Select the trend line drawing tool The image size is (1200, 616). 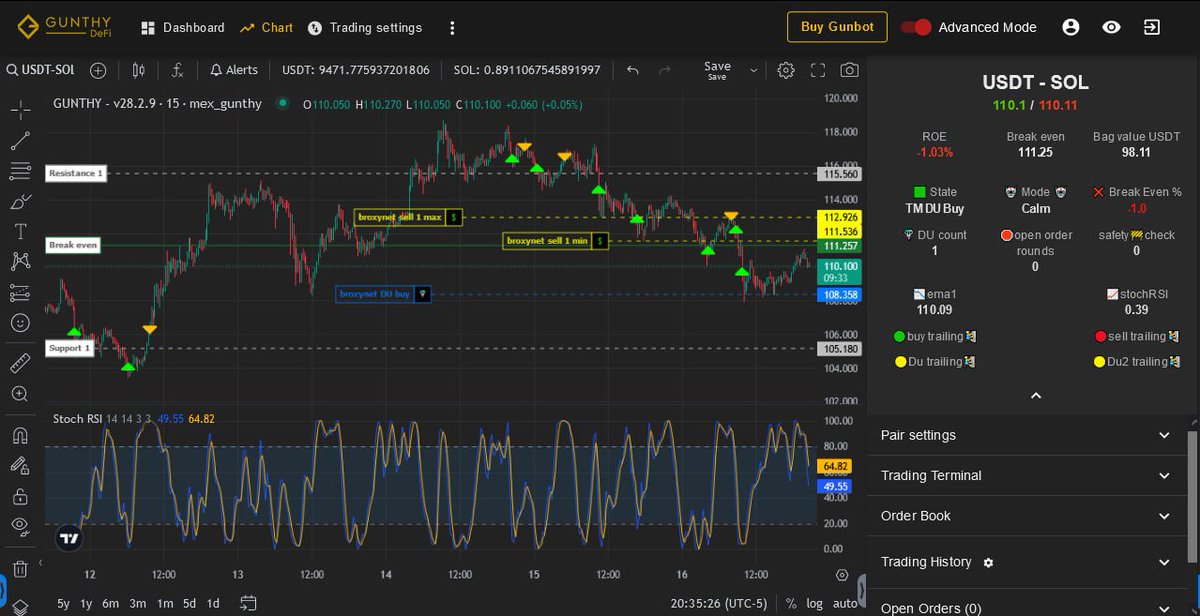click(20, 141)
